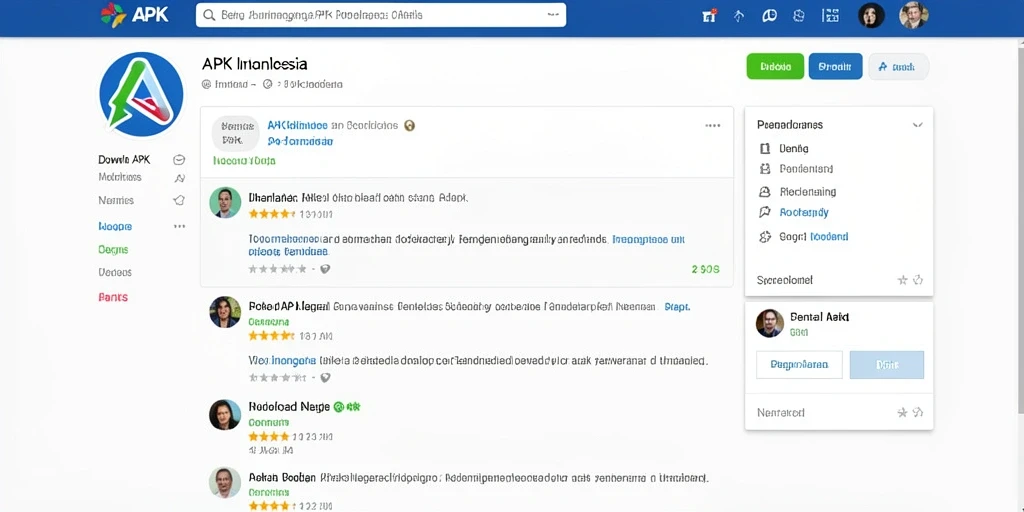1024x512 pixels.
Task: Click the gray star row under the second review
Action: 278,377
